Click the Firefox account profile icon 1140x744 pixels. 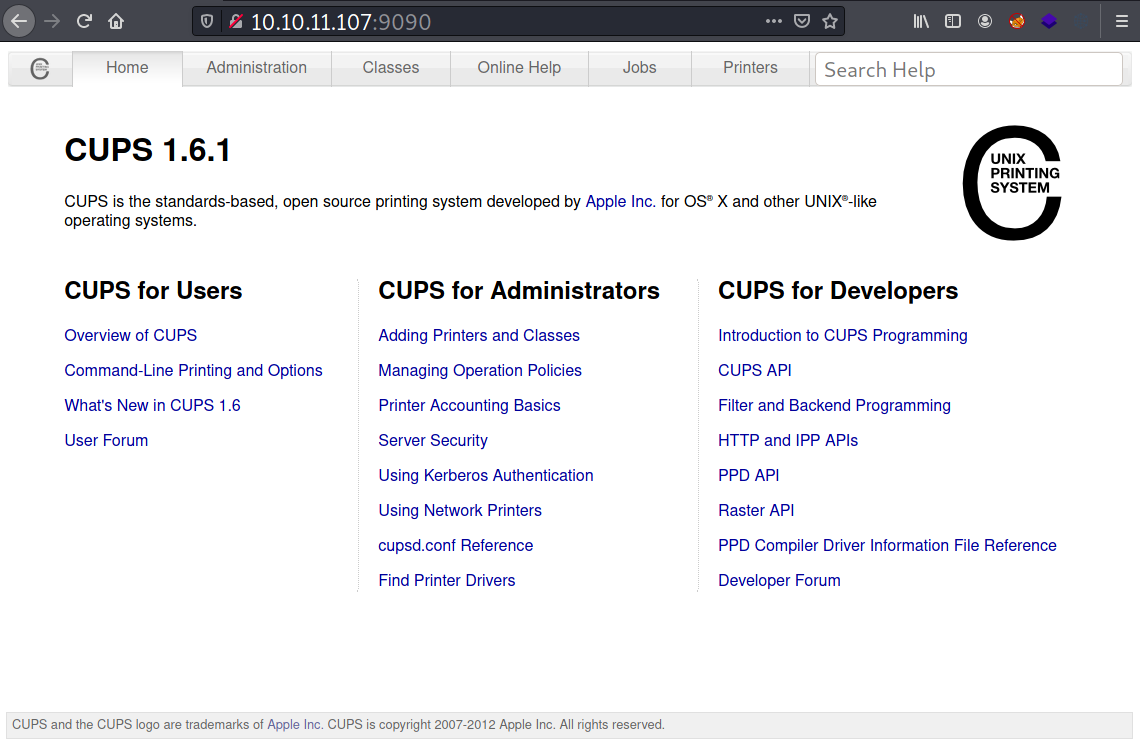pos(985,20)
